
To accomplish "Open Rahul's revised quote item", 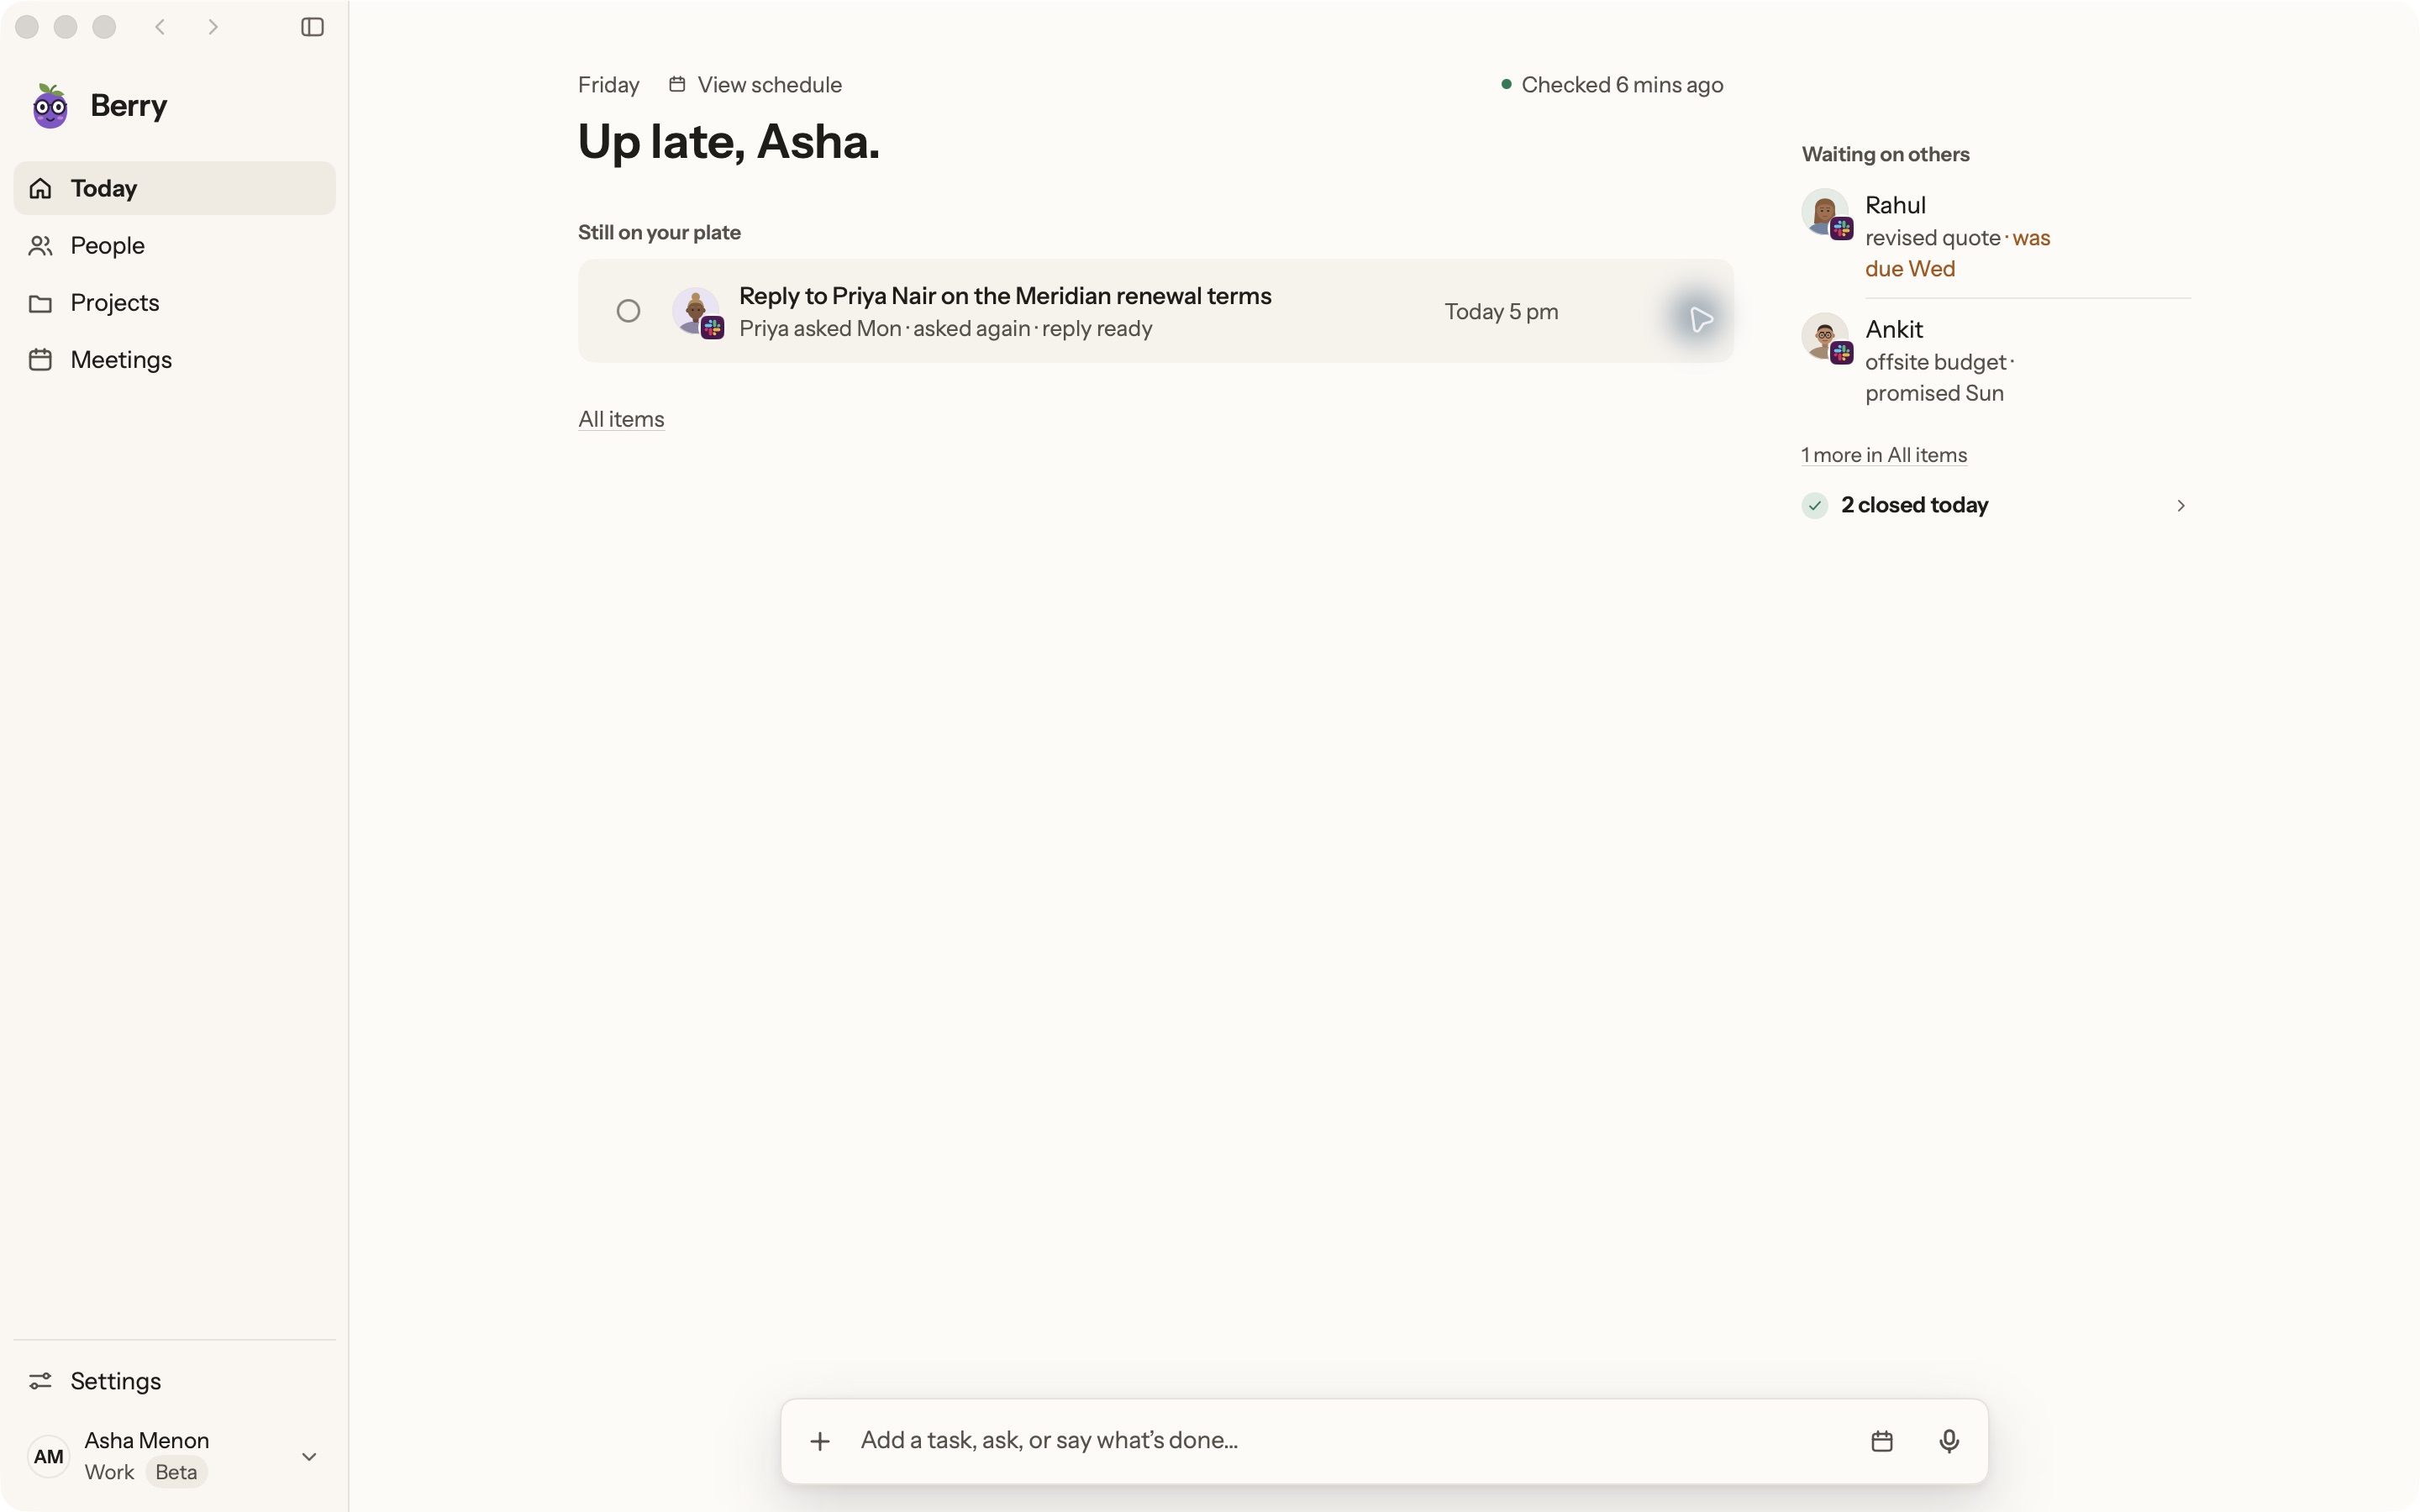I will point(1996,236).
